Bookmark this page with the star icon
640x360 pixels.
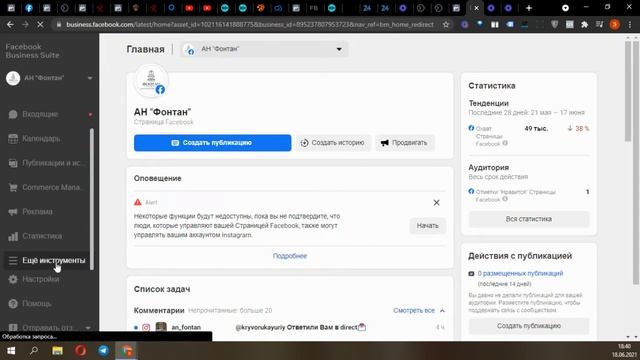pos(446,24)
